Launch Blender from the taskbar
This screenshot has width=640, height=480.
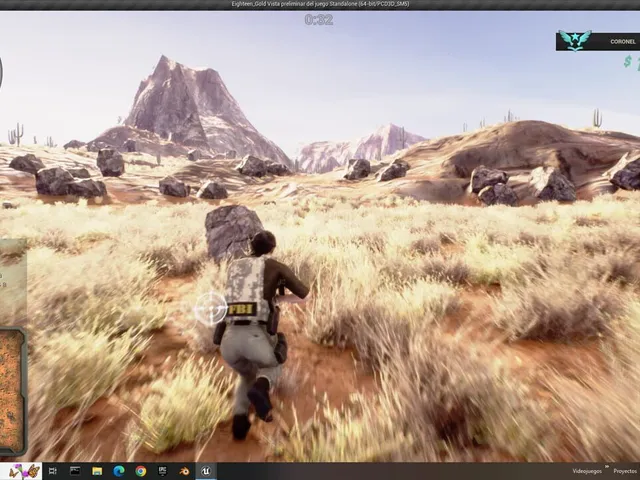(x=184, y=471)
